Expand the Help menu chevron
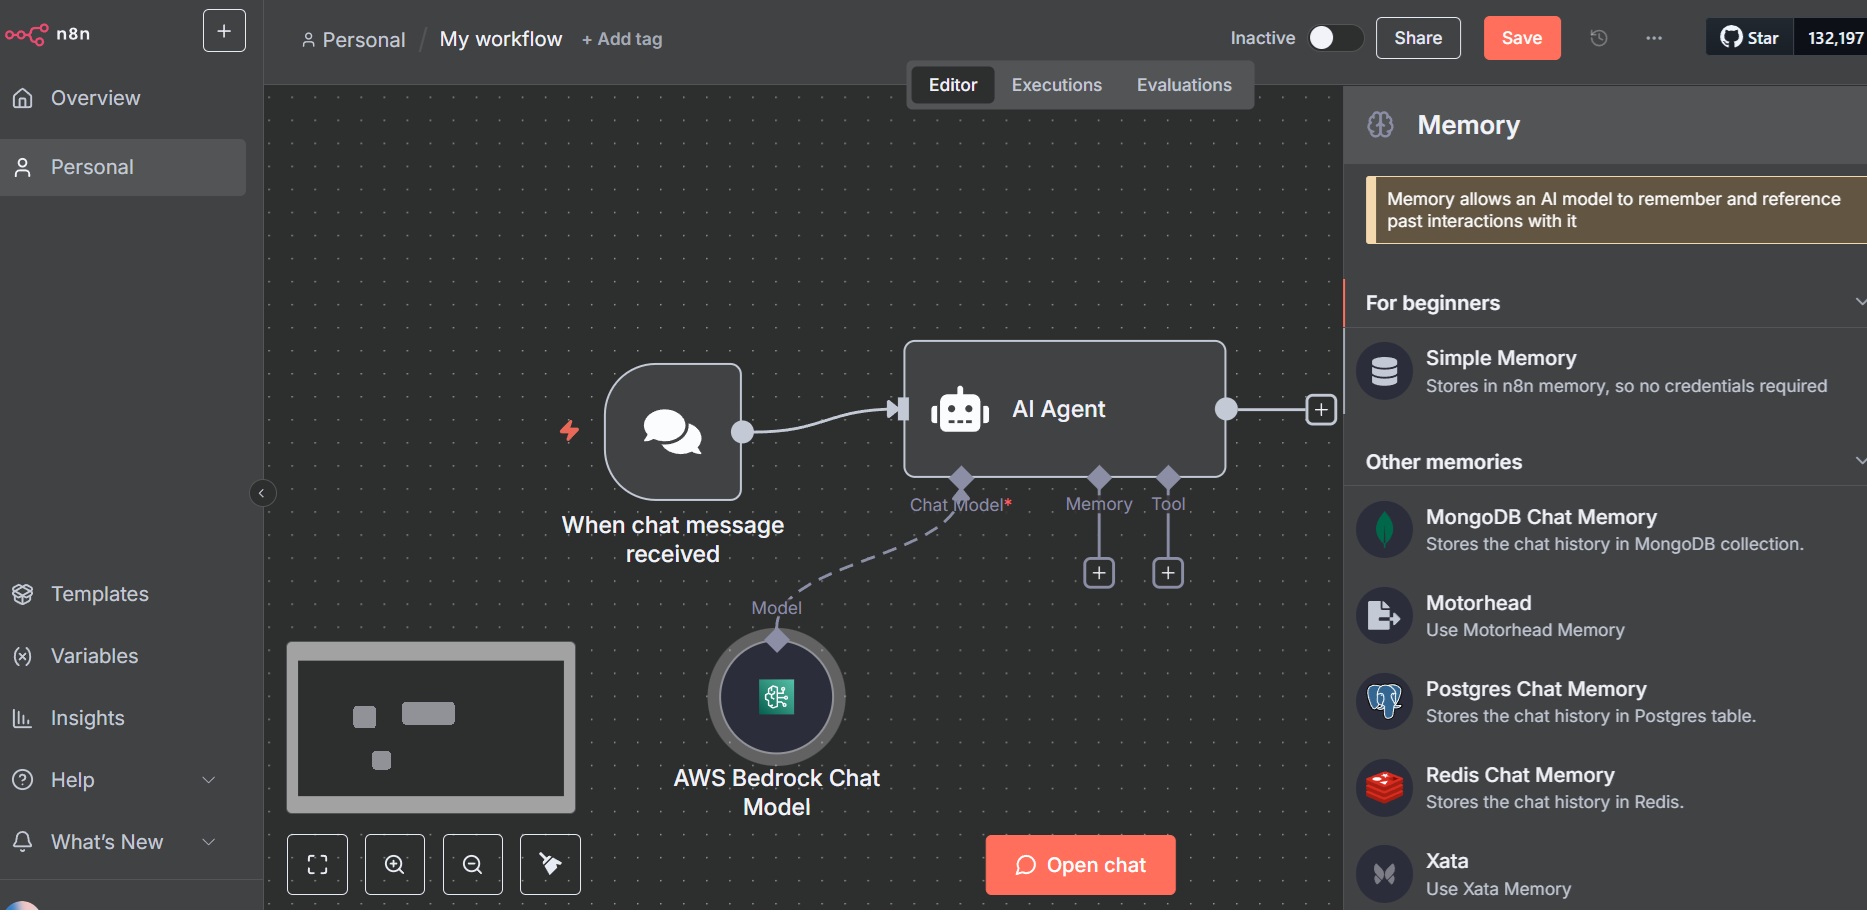 209,780
